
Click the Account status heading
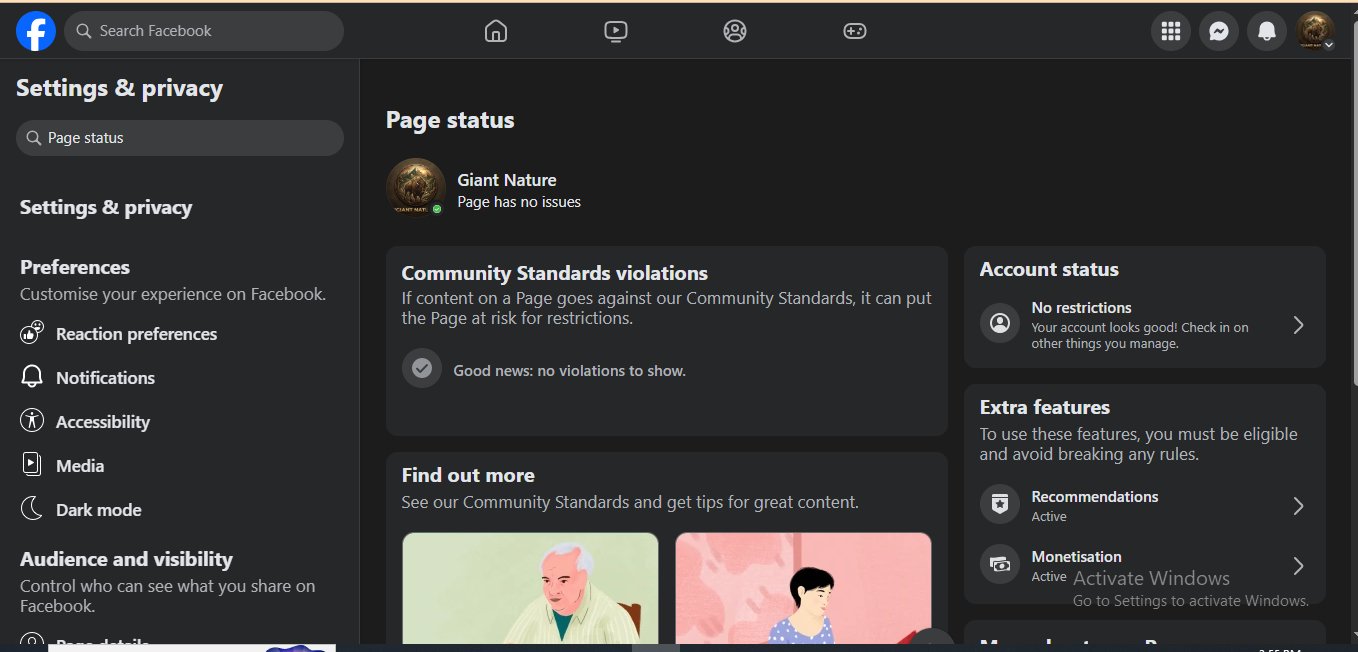(x=1049, y=270)
